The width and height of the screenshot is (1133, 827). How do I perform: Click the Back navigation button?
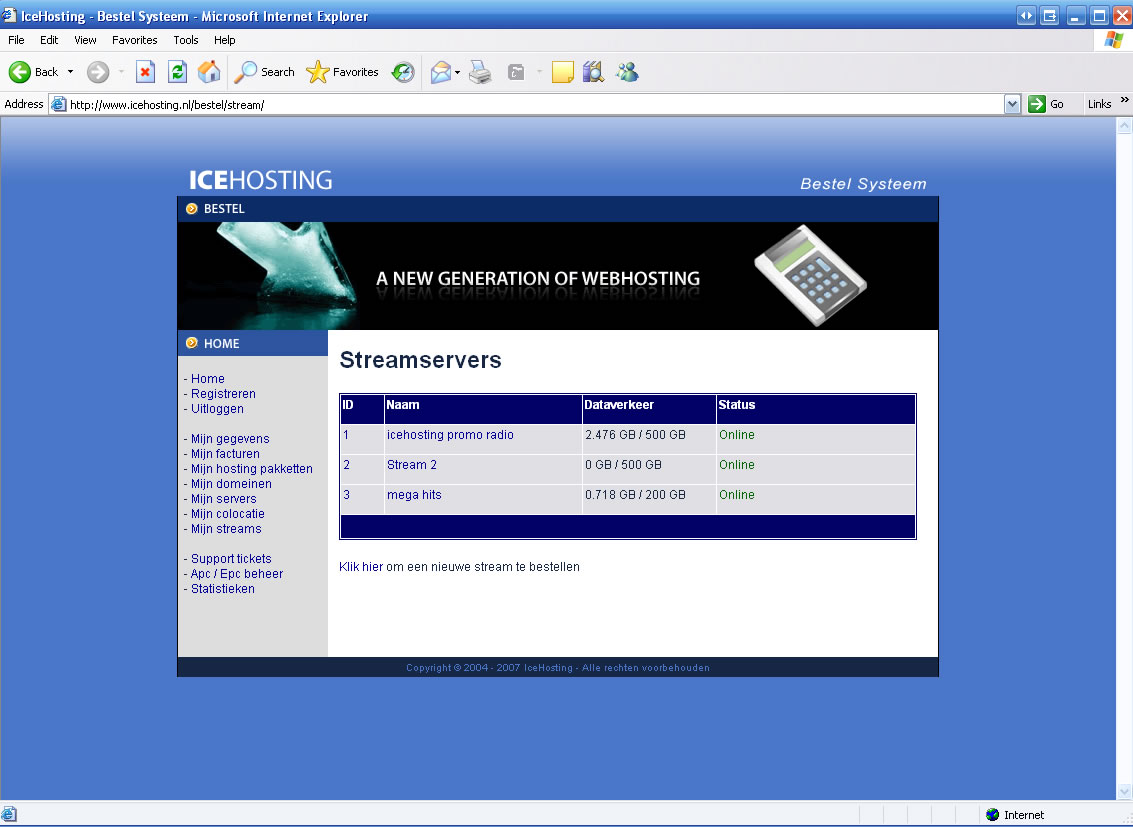(34, 72)
